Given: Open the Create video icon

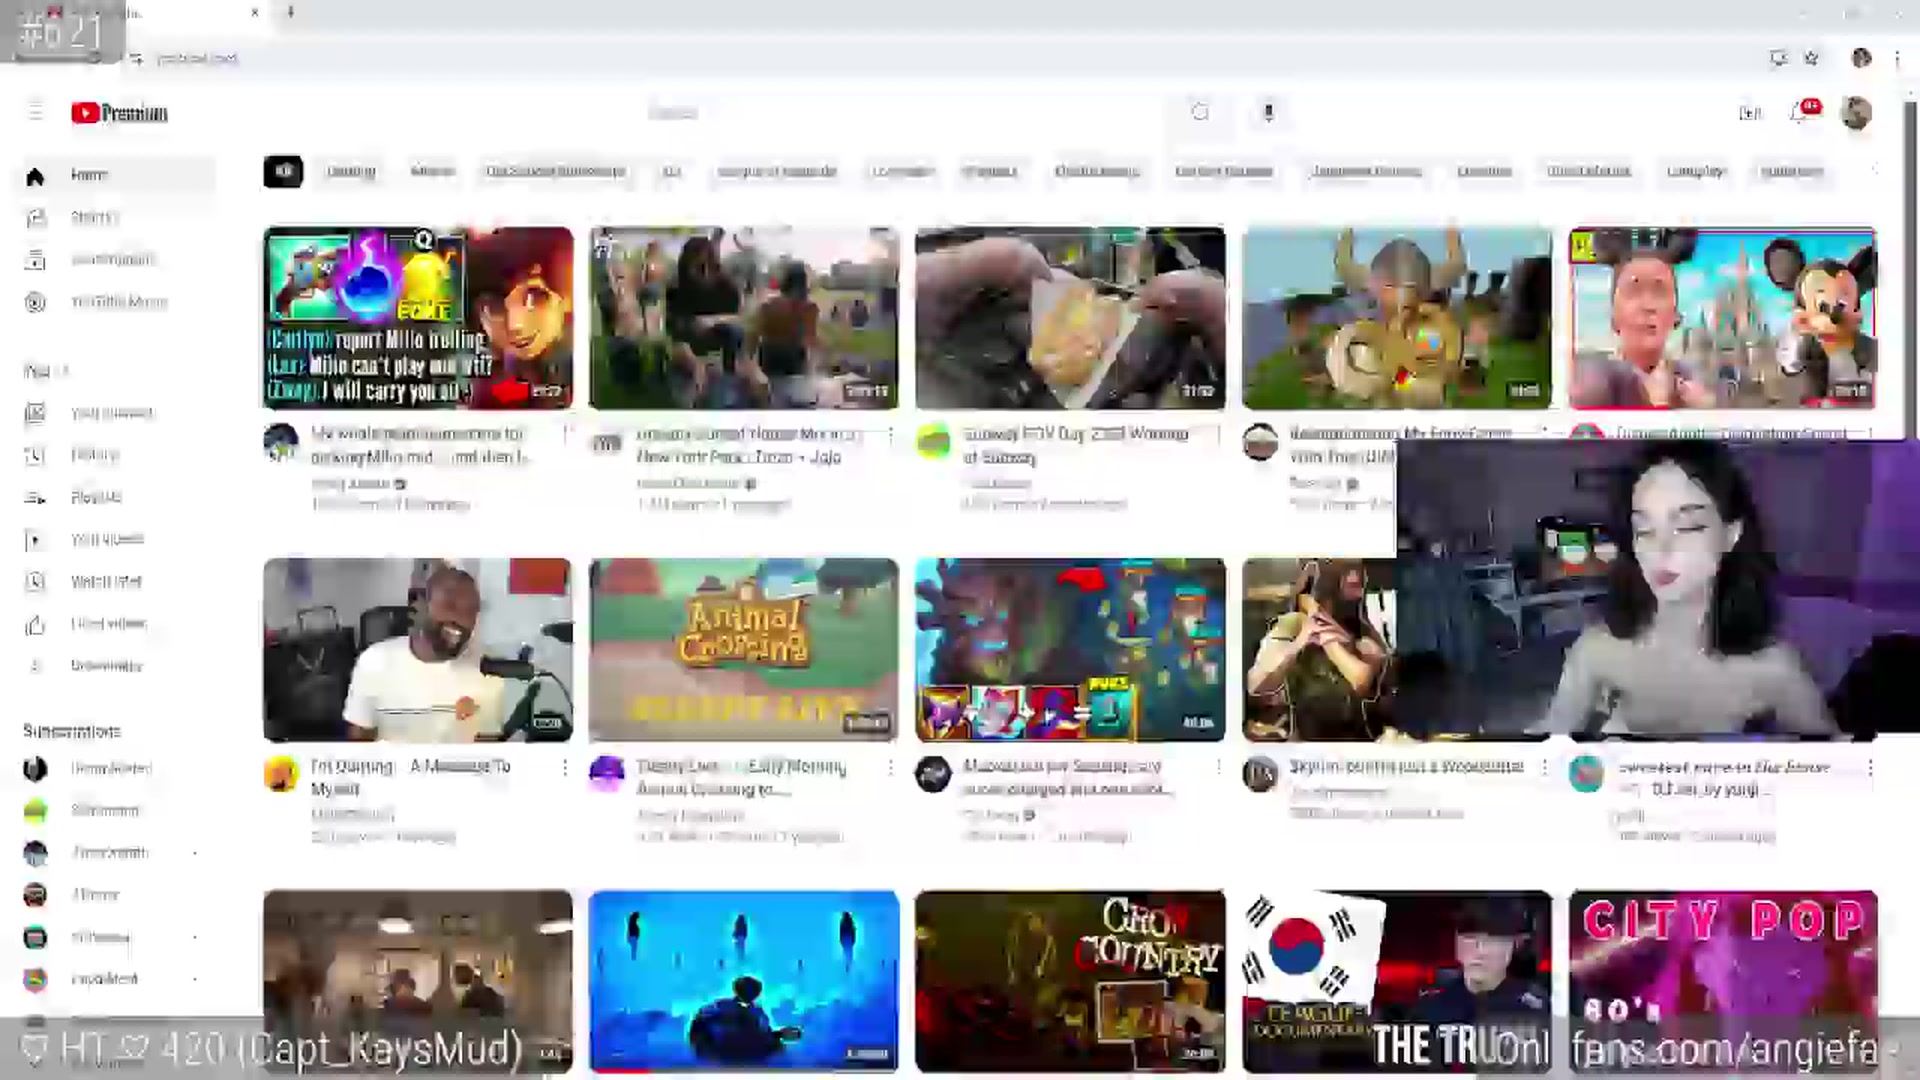Looking at the screenshot, I should (1750, 113).
